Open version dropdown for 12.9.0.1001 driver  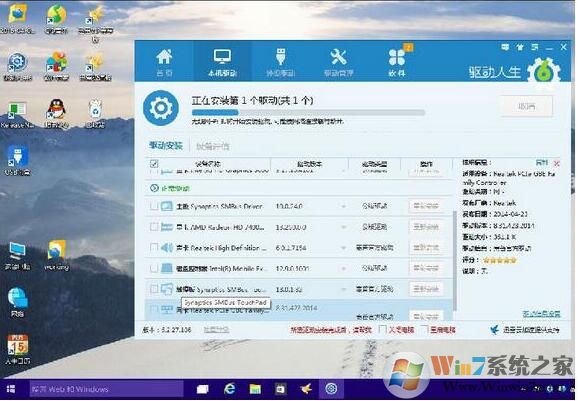[344, 269]
